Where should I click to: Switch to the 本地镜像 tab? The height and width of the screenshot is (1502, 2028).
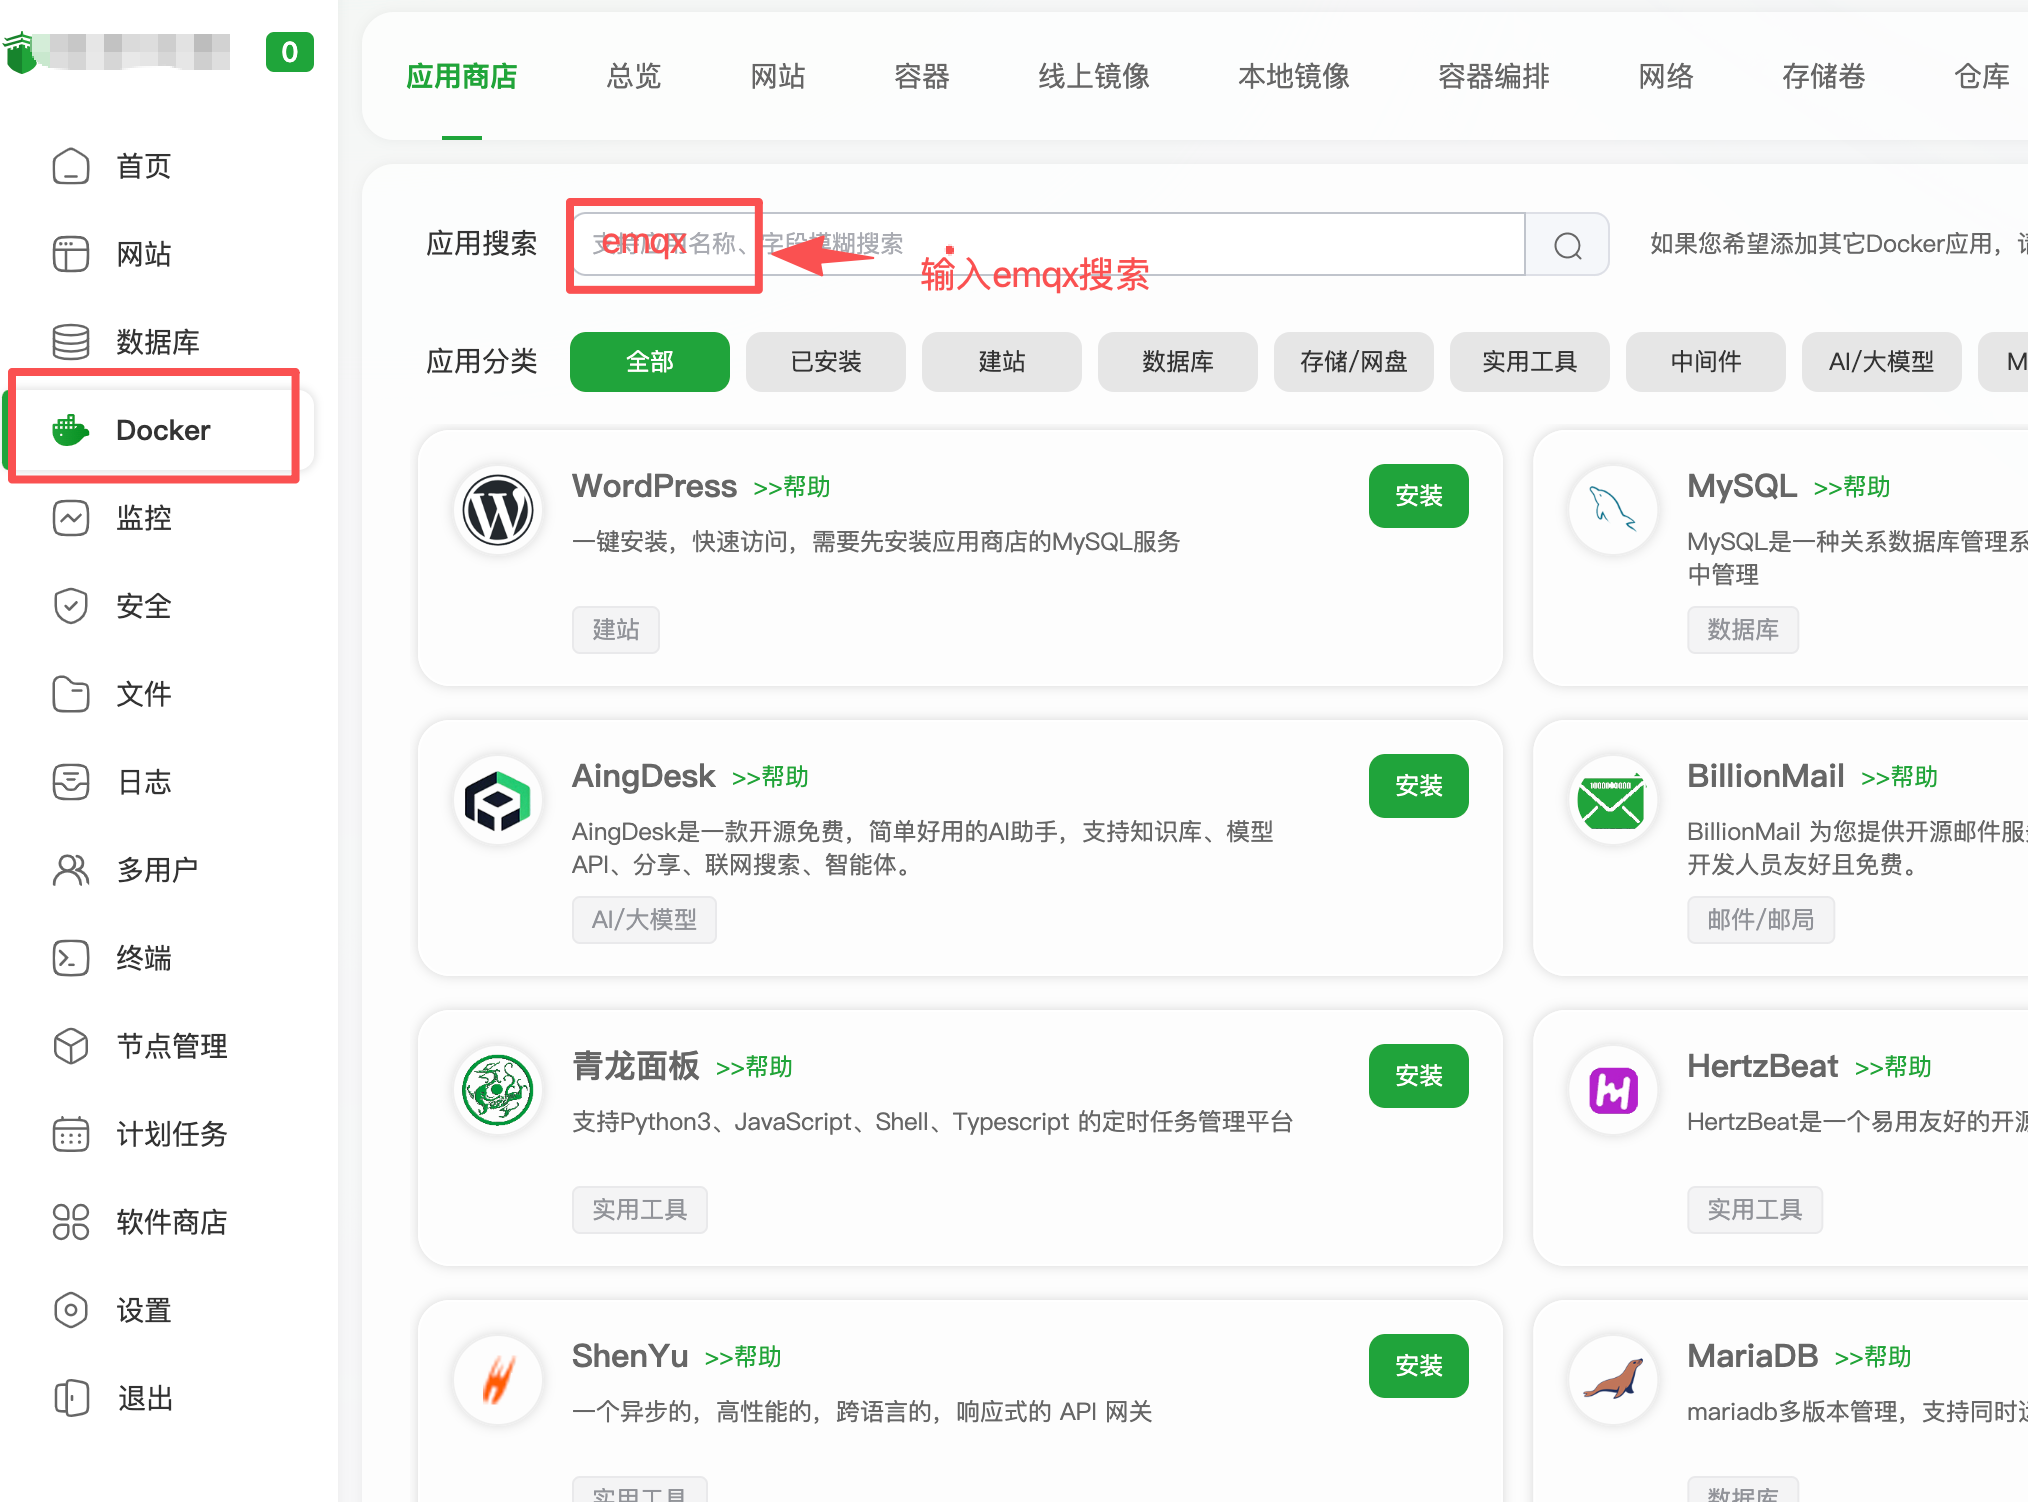coord(1293,76)
